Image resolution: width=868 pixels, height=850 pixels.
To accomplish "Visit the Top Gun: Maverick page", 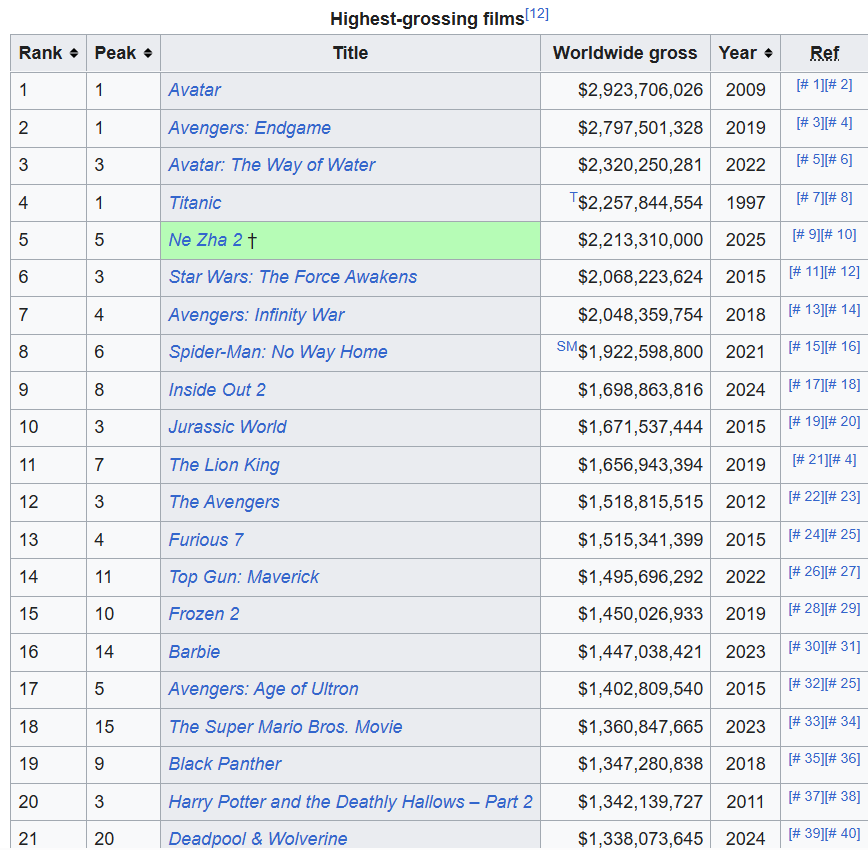I will pyautogui.click(x=244, y=577).
